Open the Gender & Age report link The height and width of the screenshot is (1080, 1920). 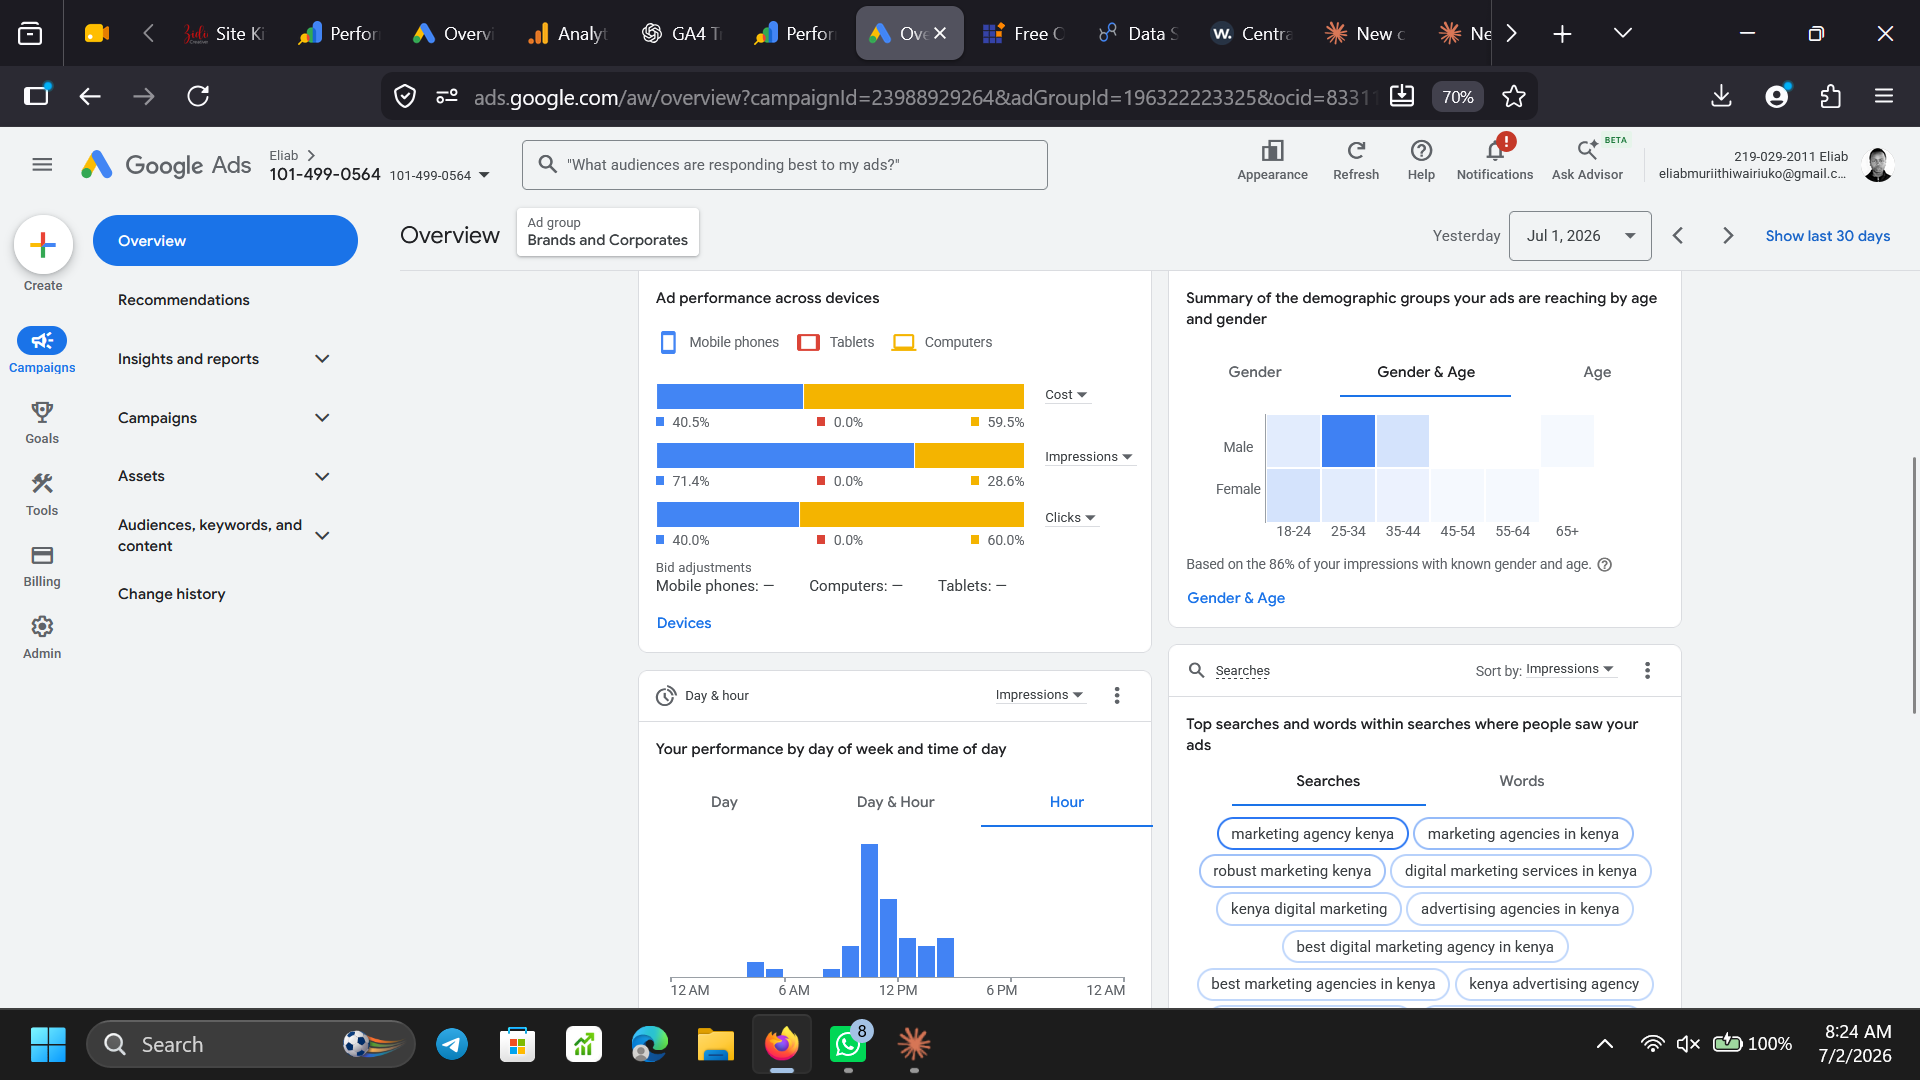(1236, 598)
